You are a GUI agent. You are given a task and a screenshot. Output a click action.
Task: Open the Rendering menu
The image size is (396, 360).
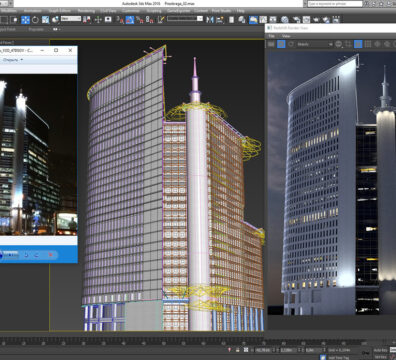tap(86, 11)
